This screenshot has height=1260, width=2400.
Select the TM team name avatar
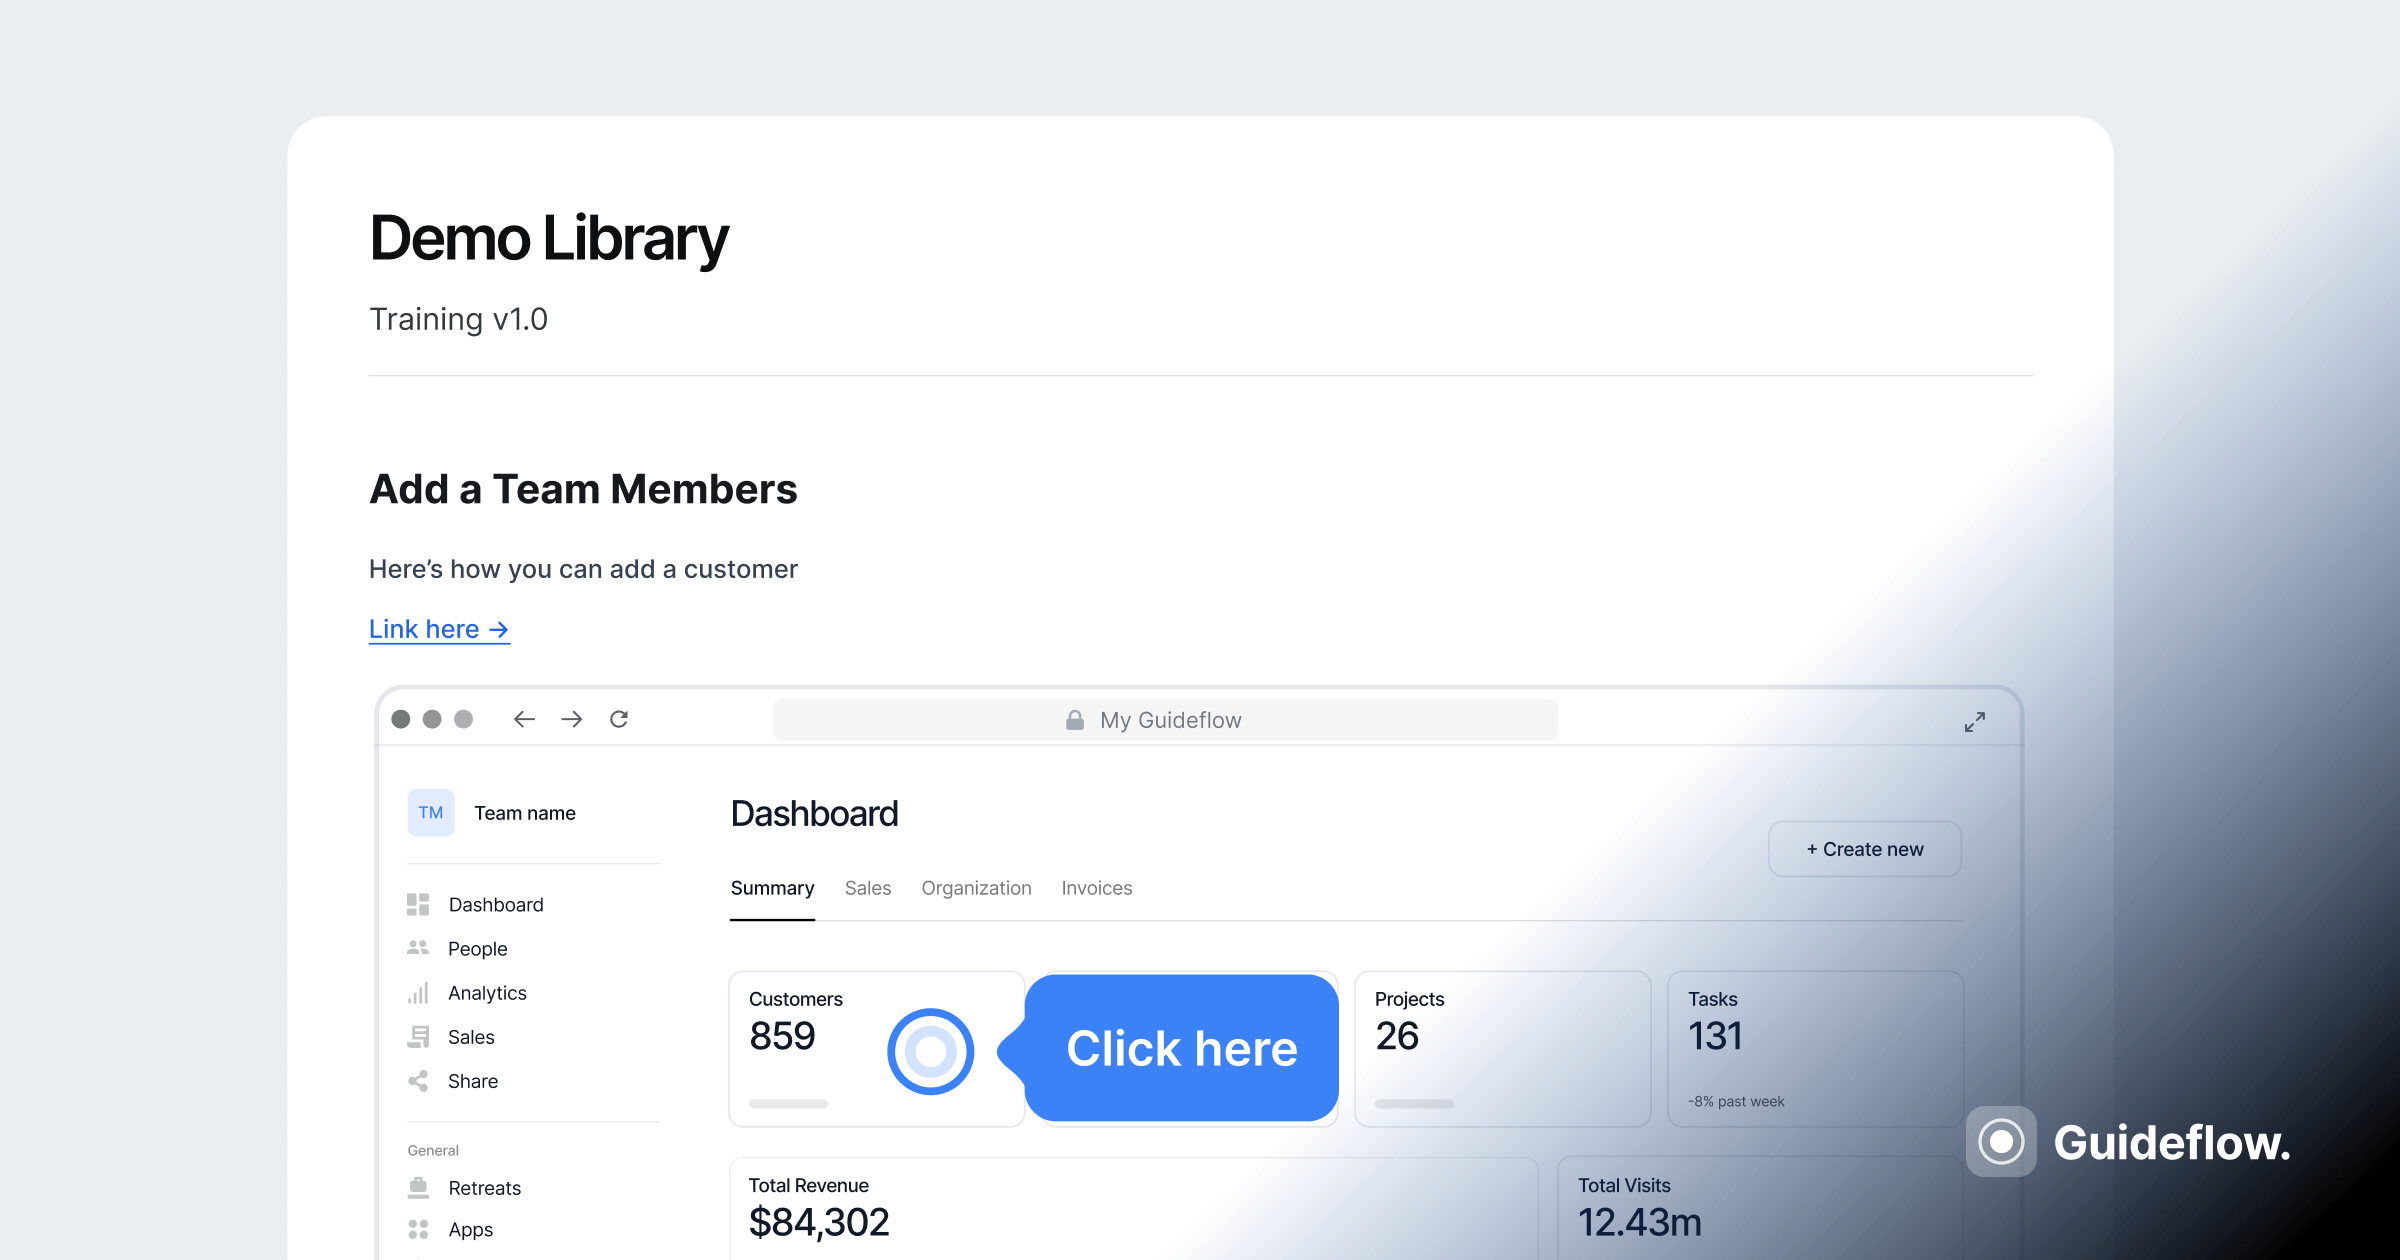(431, 812)
